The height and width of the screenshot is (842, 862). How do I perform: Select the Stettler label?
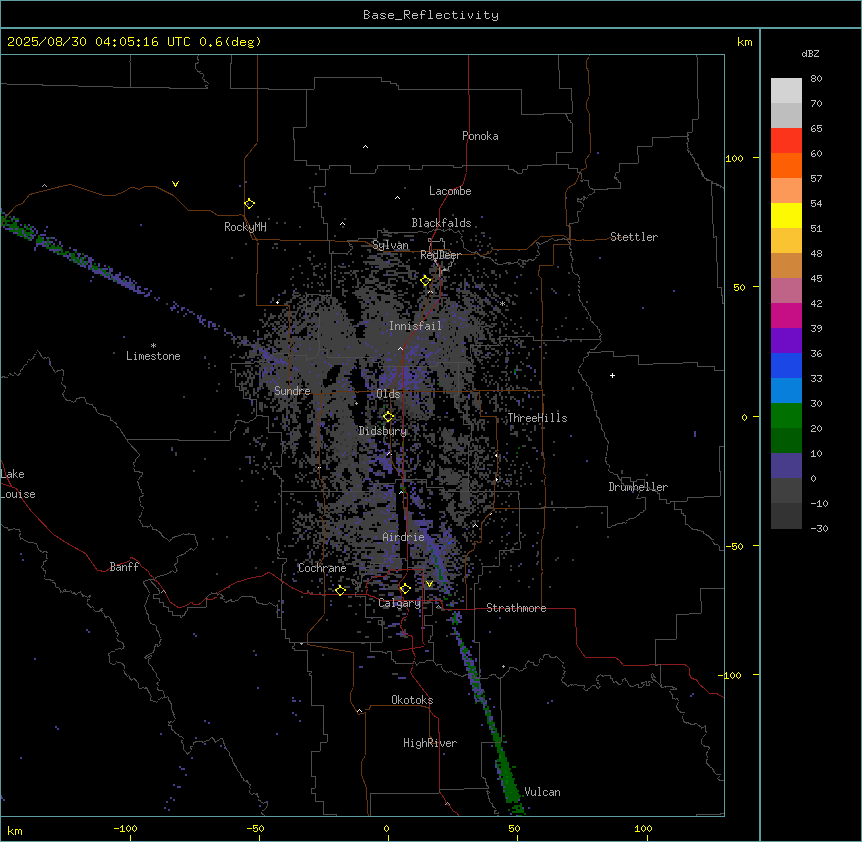[634, 237]
